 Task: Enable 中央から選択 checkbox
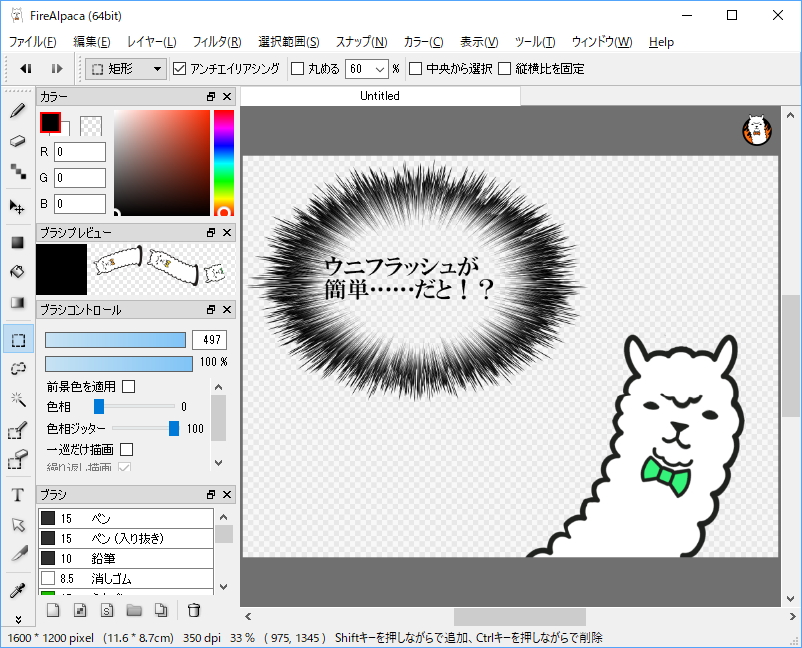(x=415, y=69)
